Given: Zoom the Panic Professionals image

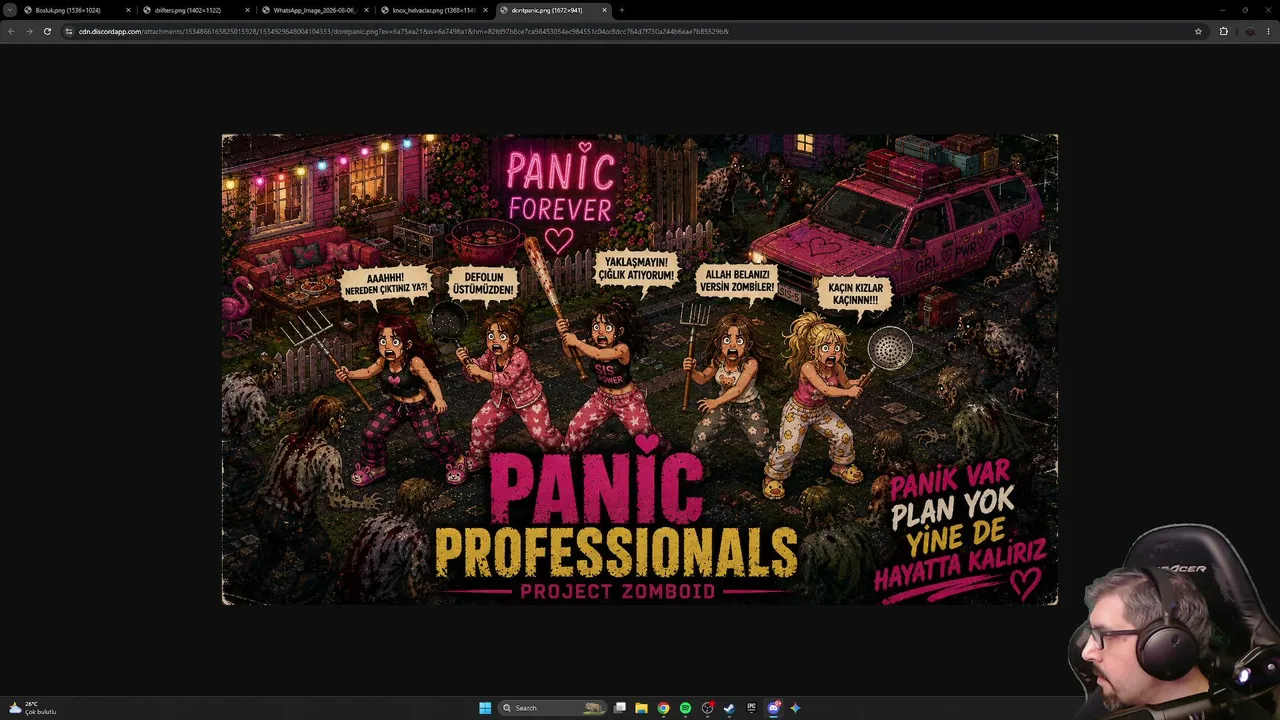Looking at the screenshot, I should click(x=639, y=369).
